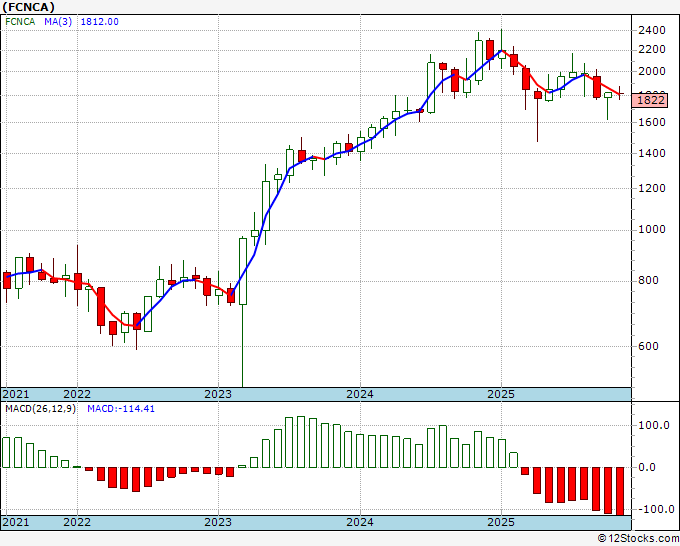The image size is (680, 546).
Task: Click 2023 on the MACD timeline
Action: (218, 522)
